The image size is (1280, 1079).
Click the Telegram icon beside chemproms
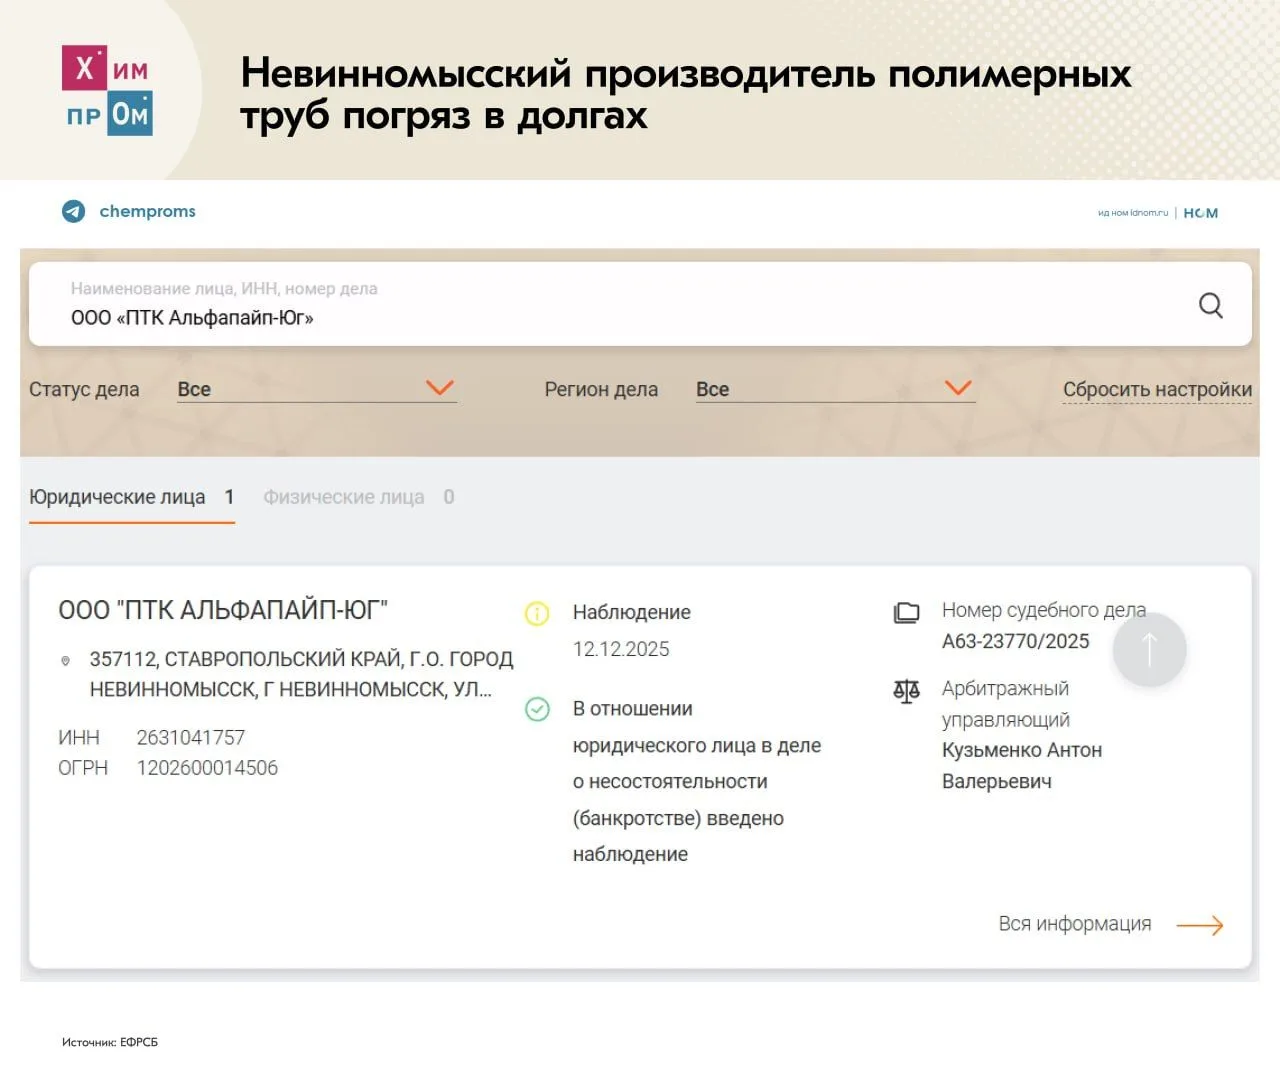tap(74, 211)
